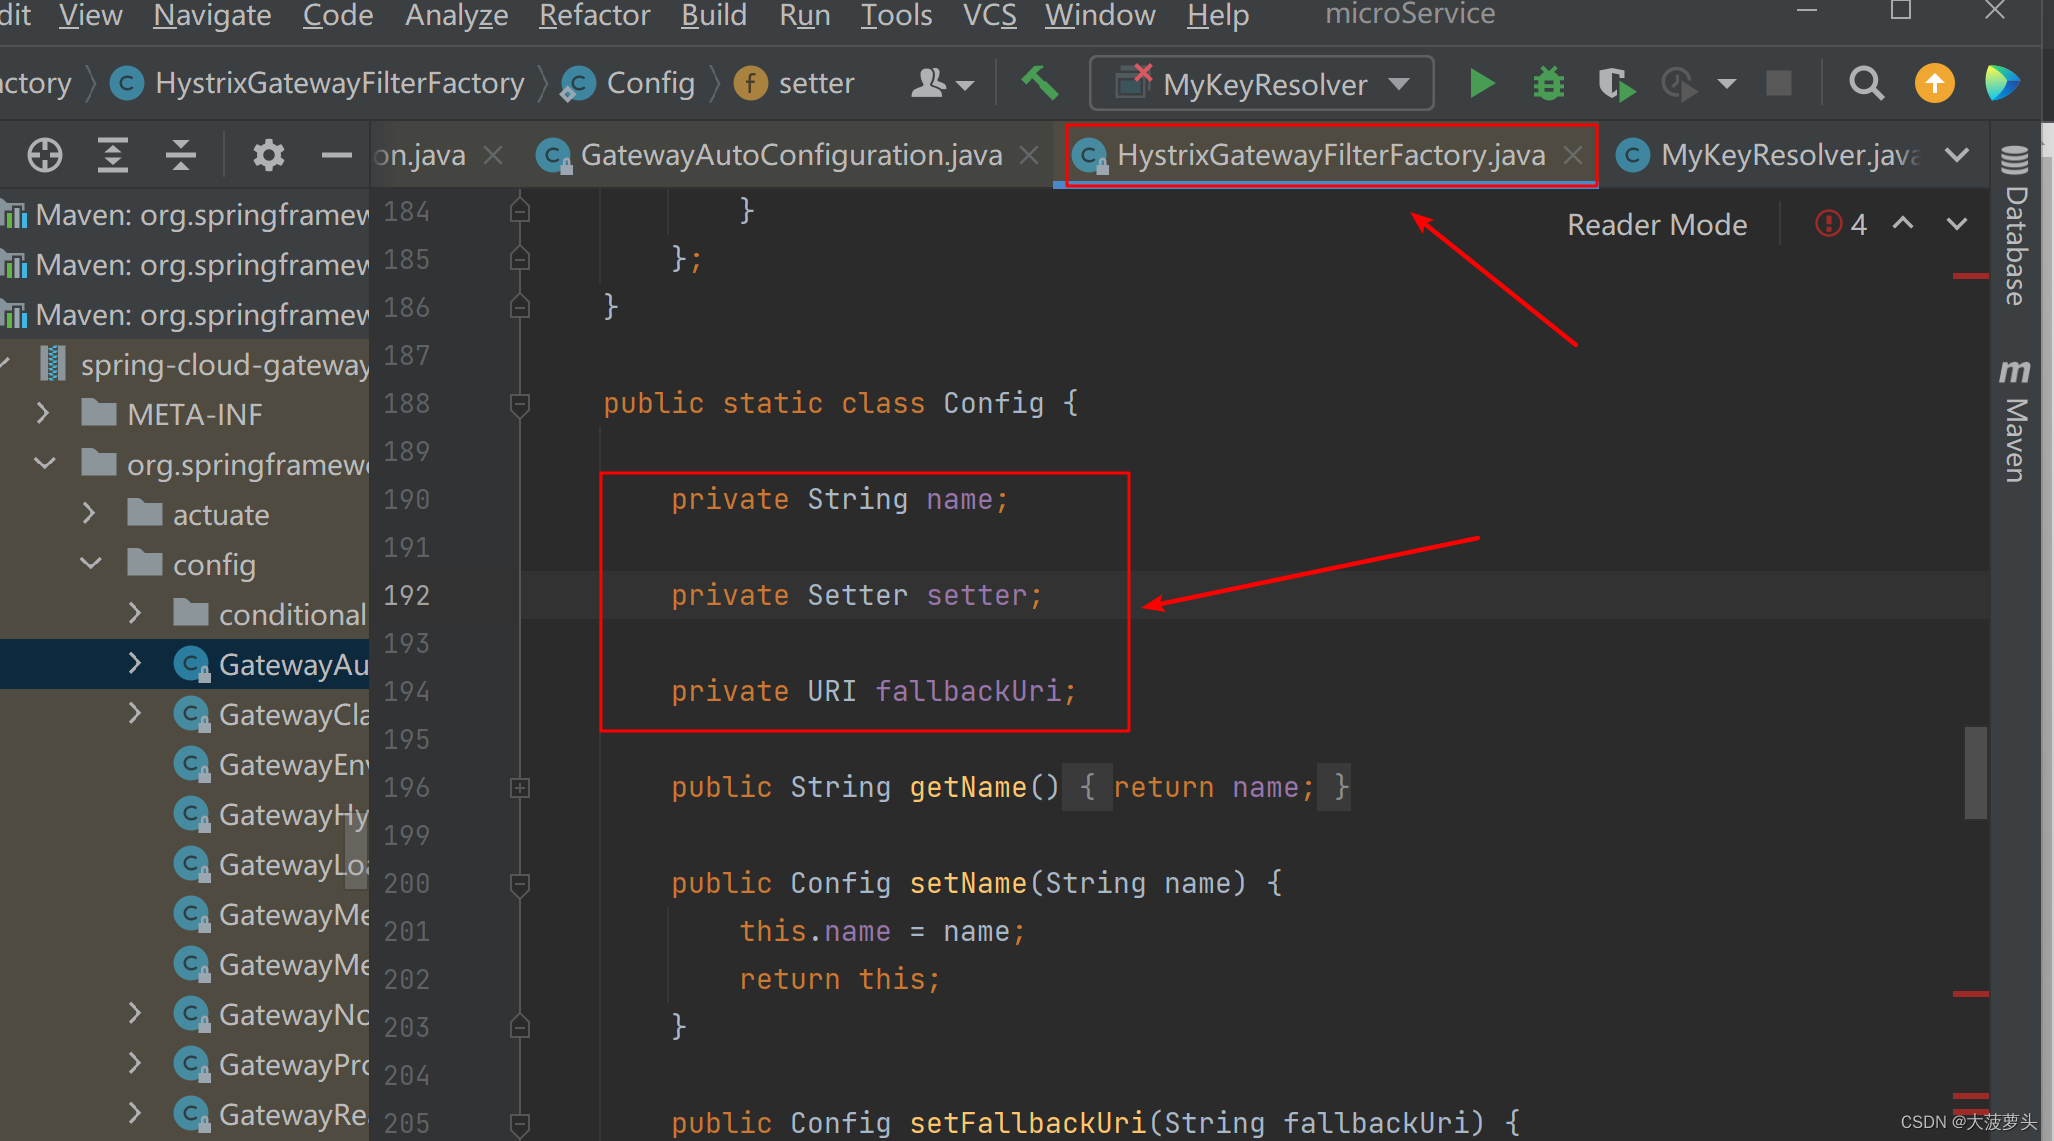Switch to GatewayAutoConfiguration.java tab

[791, 155]
